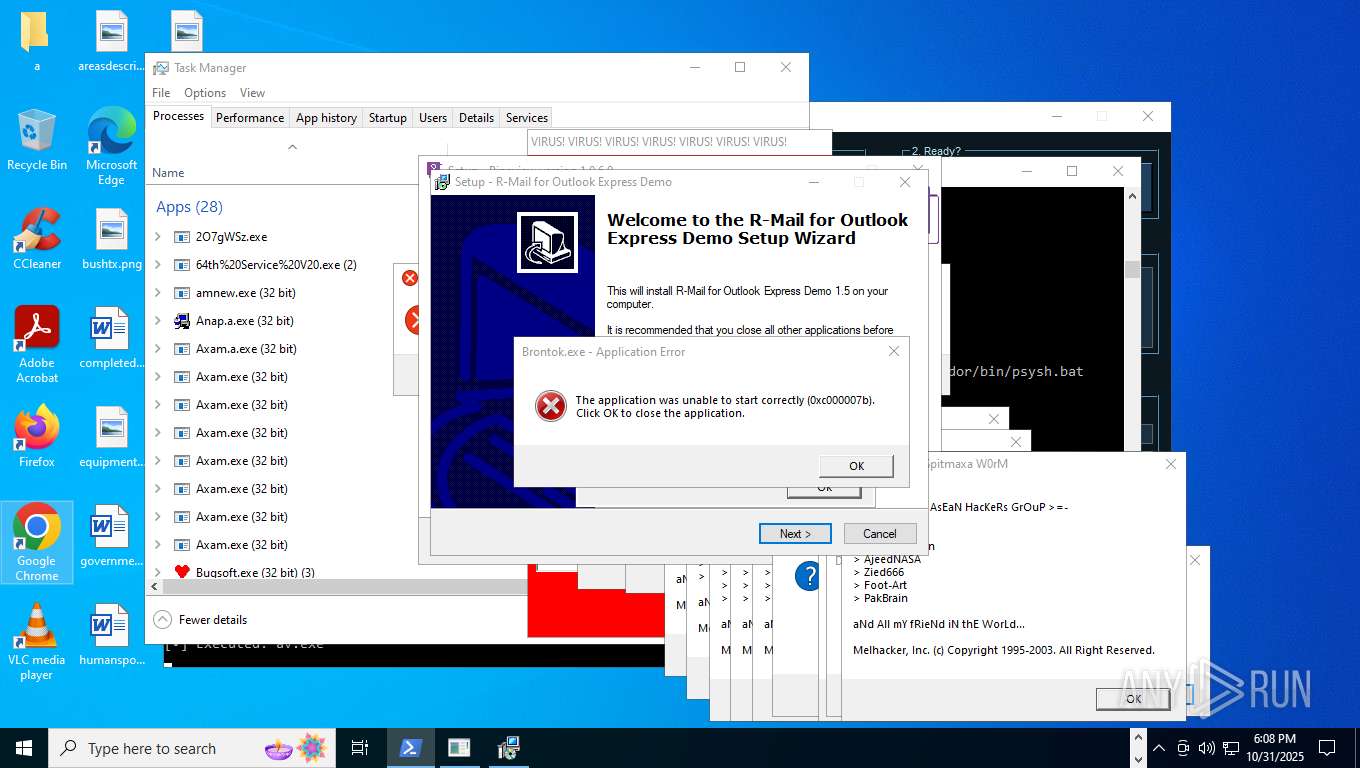Click the R-Mail setup title bar icon
The image size is (1360, 768).
pos(442,182)
